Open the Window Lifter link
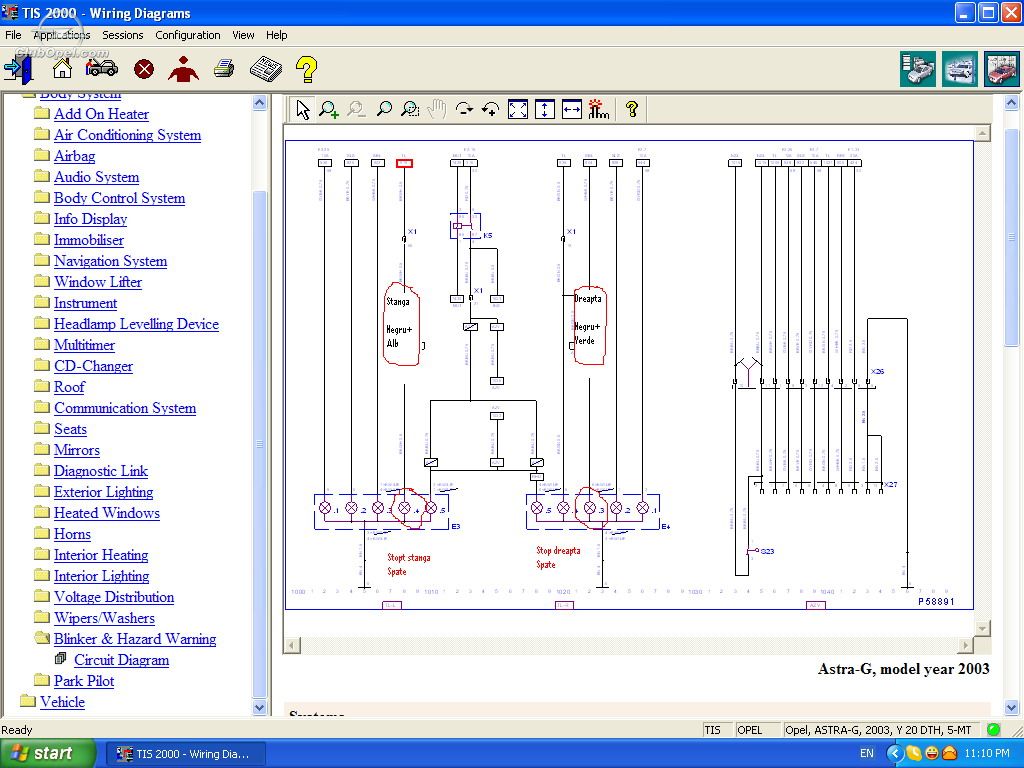The width and height of the screenshot is (1024, 768). click(98, 282)
